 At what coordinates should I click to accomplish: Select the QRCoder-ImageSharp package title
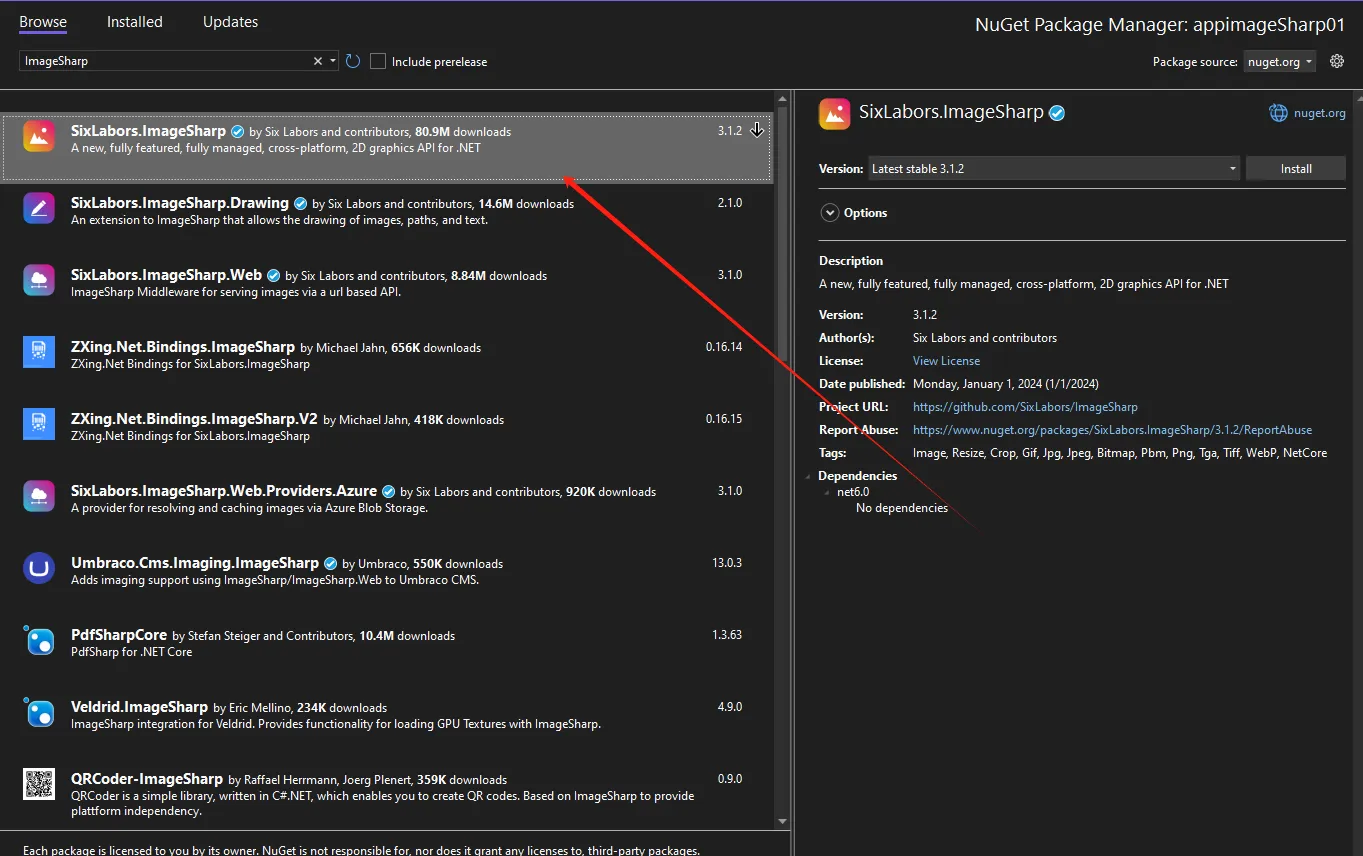(x=147, y=779)
